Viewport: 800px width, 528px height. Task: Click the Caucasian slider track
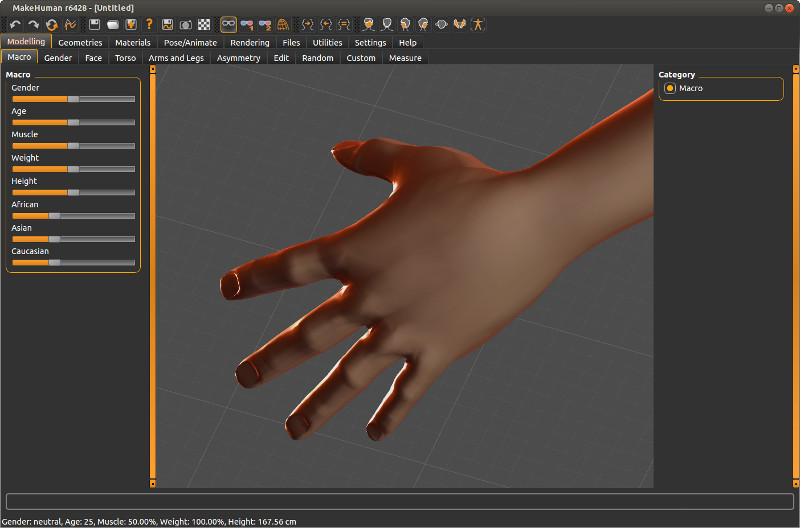tap(73, 263)
